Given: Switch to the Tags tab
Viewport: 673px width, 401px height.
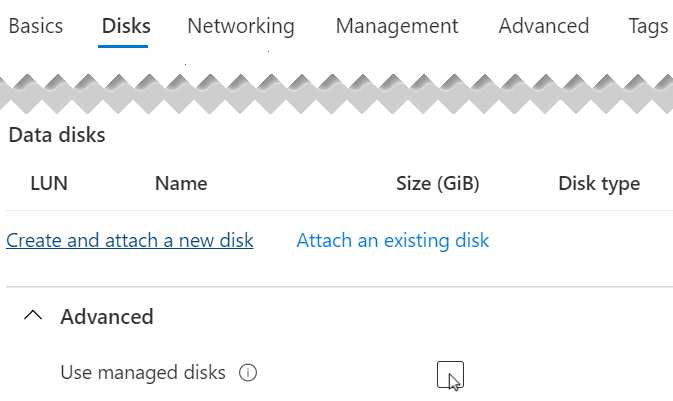Looking at the screenshot, I should point(649,26).
